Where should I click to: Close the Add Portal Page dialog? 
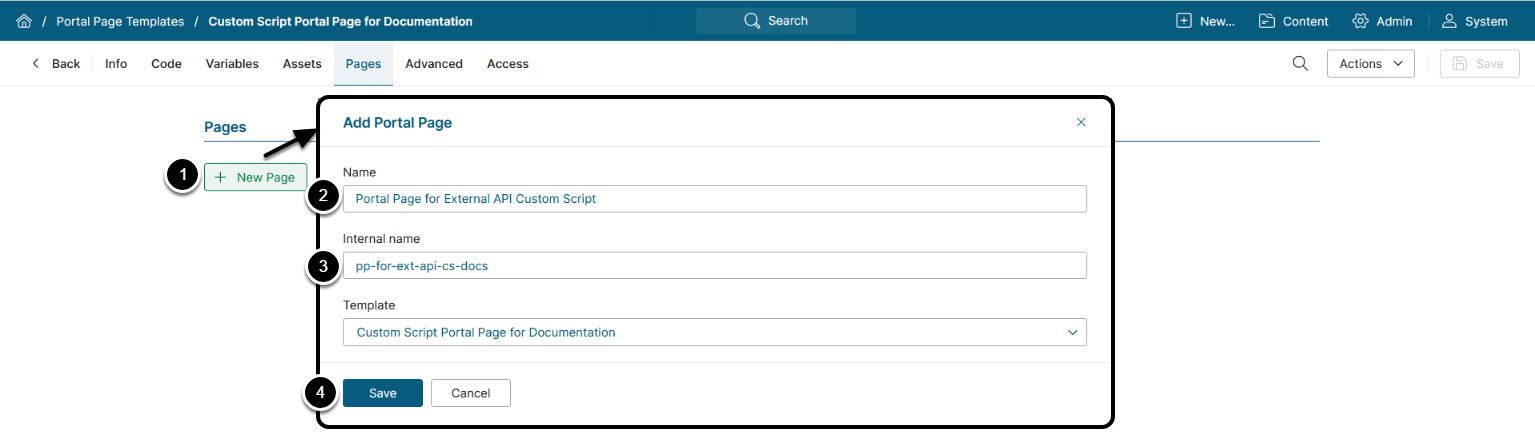1081,122
